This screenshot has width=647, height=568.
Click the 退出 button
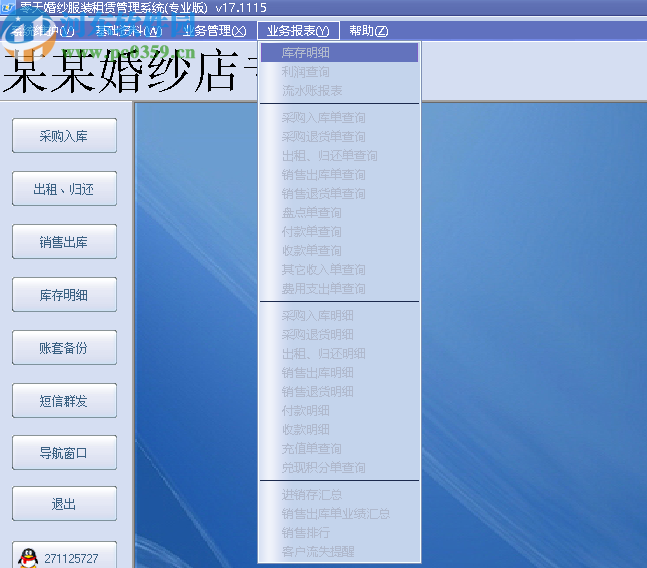(x=64, y=504)
